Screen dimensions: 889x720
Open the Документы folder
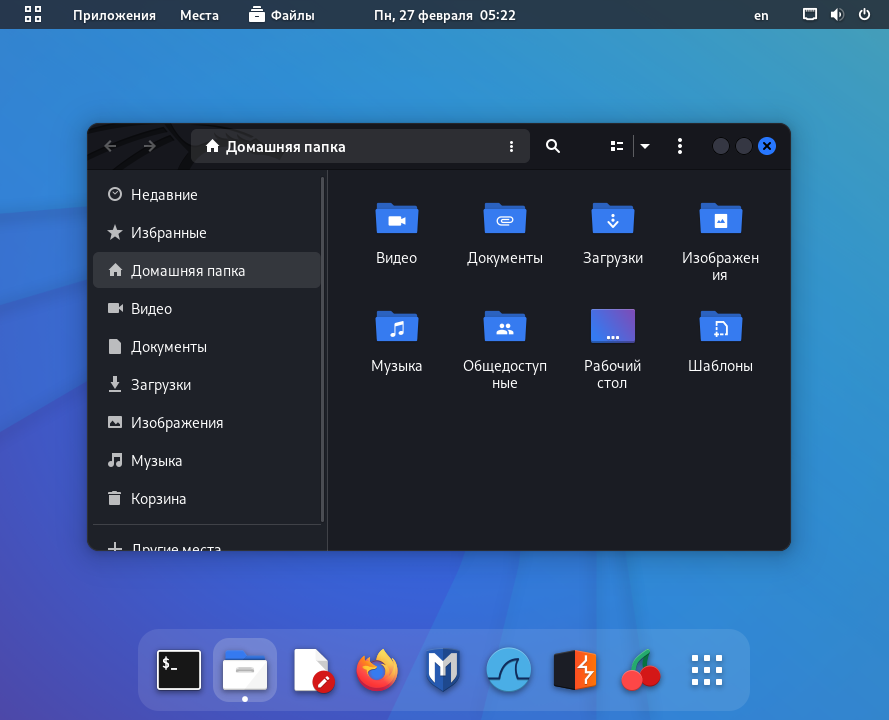[x=505, y=219]
